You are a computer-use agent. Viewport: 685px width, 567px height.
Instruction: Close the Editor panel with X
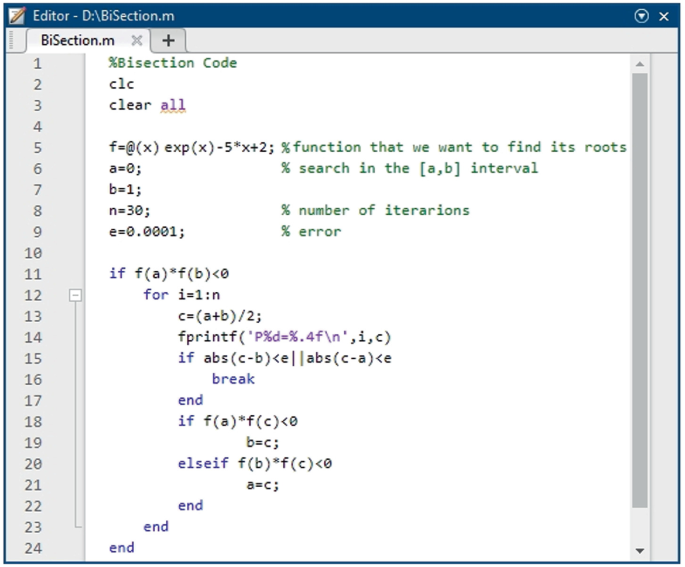point(664,16)
